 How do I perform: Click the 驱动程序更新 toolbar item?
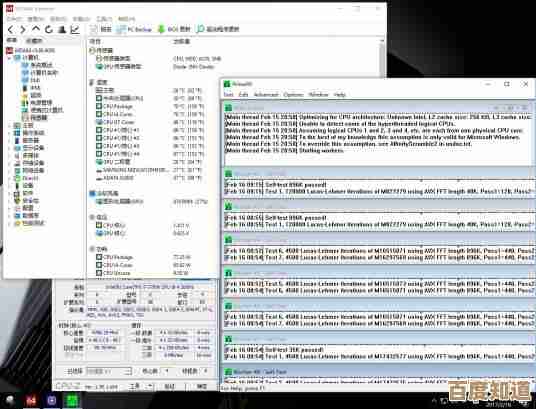click(x=218, y=29)
